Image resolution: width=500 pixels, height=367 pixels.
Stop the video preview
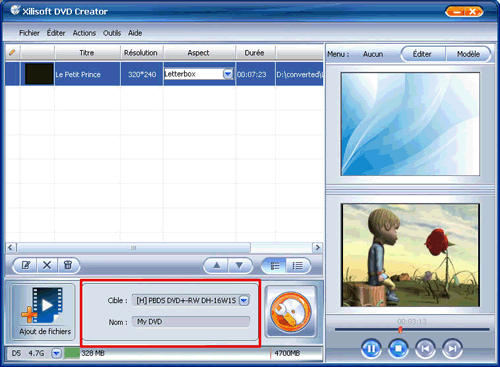click(398, 349)
